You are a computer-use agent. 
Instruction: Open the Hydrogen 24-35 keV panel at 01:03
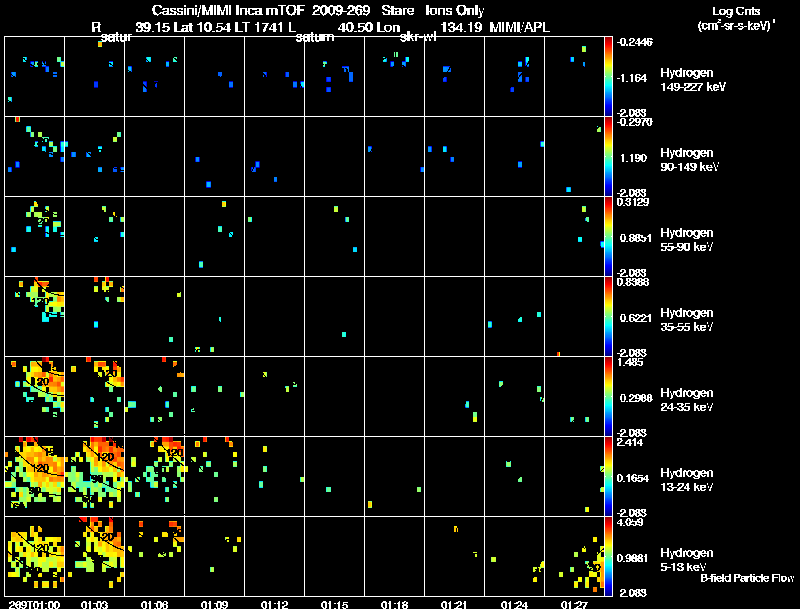pos(94,396)
